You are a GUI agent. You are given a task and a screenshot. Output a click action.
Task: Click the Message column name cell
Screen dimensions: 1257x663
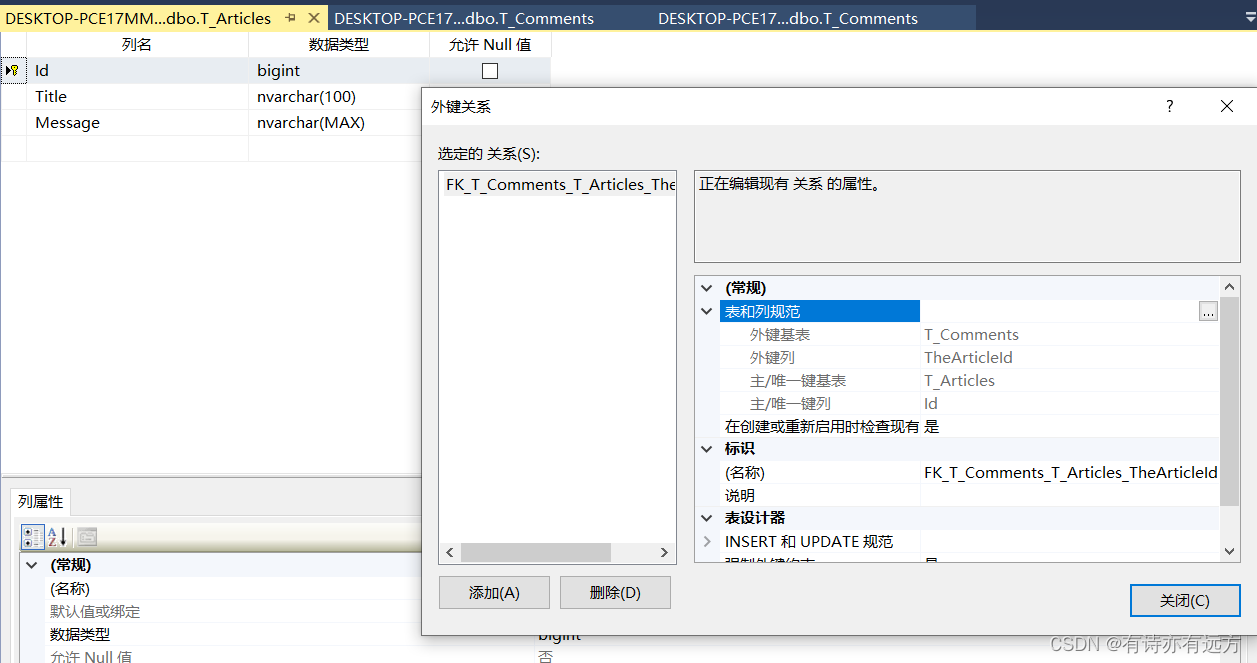(137, 123)
